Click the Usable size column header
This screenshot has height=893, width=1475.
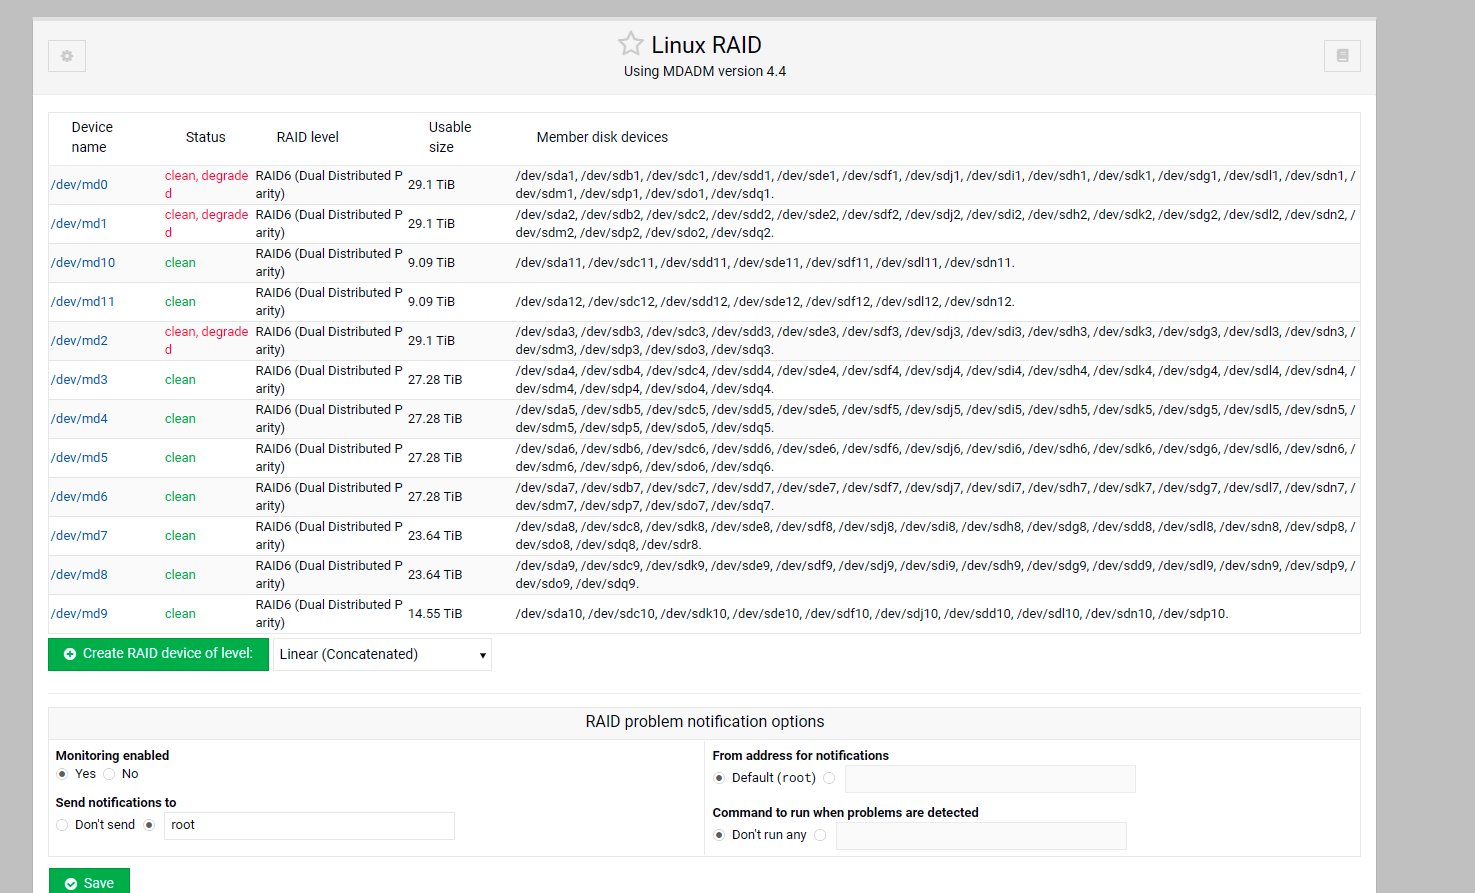[x=449, y=137]
